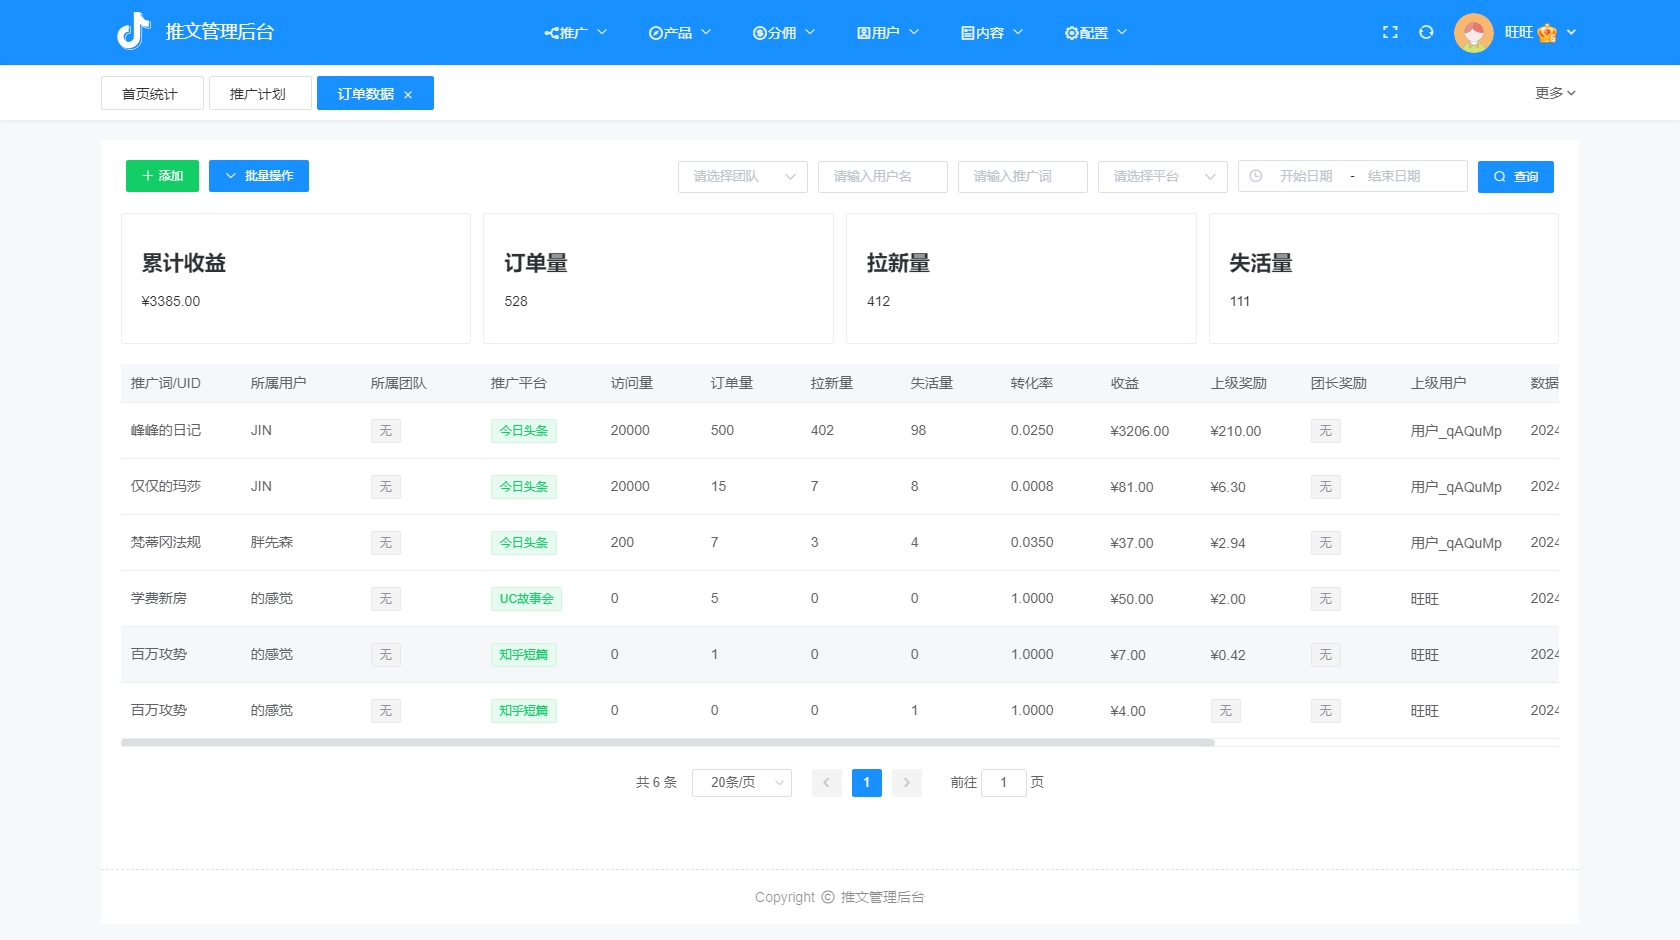Viewport: 1680px width, 940px height.
Task: Go to previous page arrow
Action: coord(826,783)
